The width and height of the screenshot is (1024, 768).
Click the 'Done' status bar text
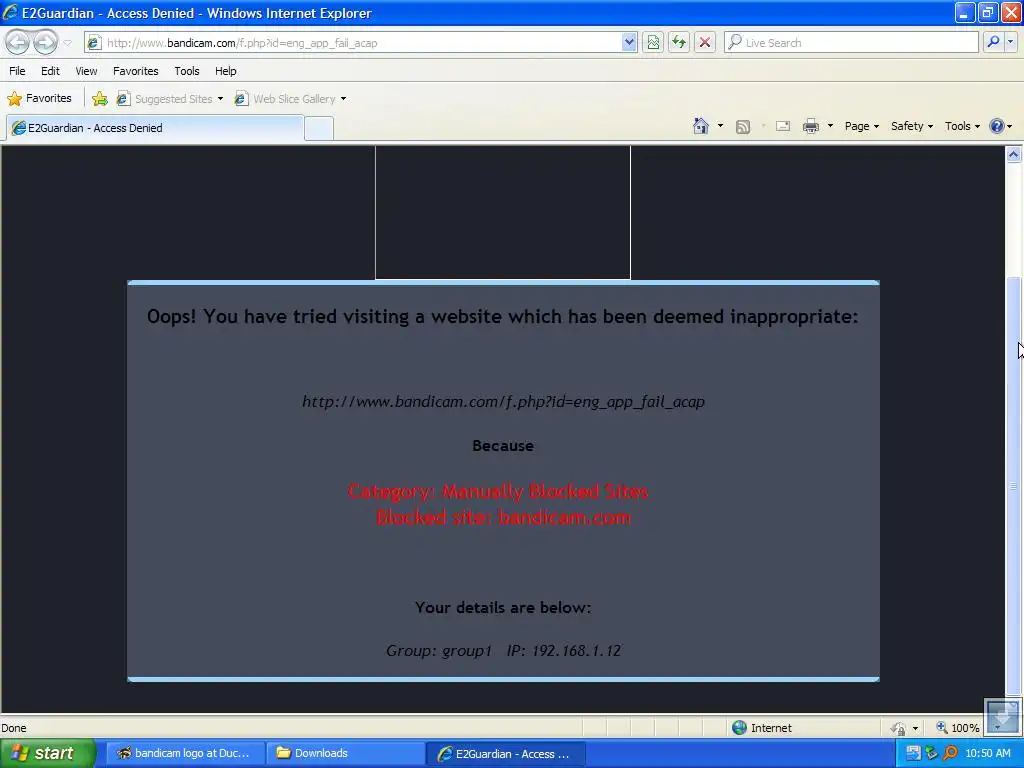click(x=14, y=728)
